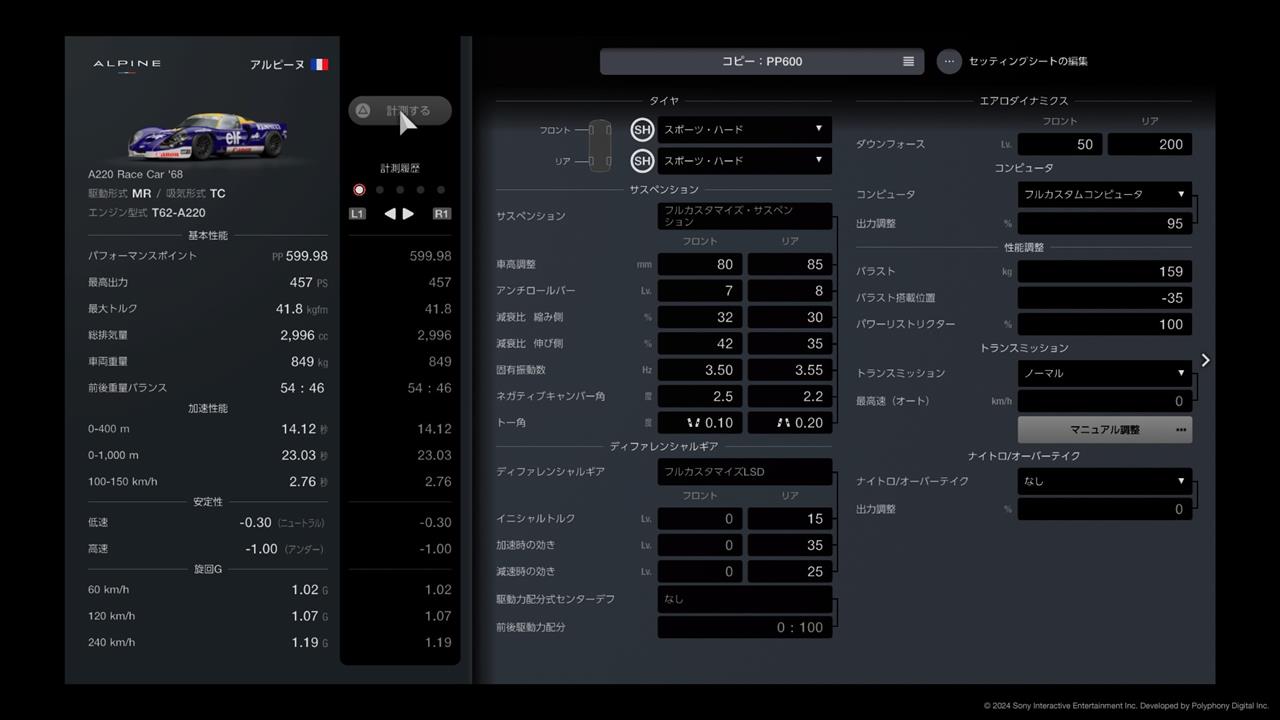
Task: Edit rear acceleration sensitivity value 35
Action: 790,546
